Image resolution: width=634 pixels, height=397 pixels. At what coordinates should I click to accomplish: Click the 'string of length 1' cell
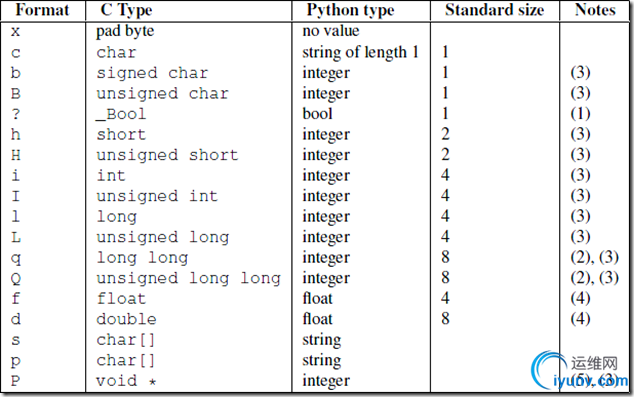360,53
